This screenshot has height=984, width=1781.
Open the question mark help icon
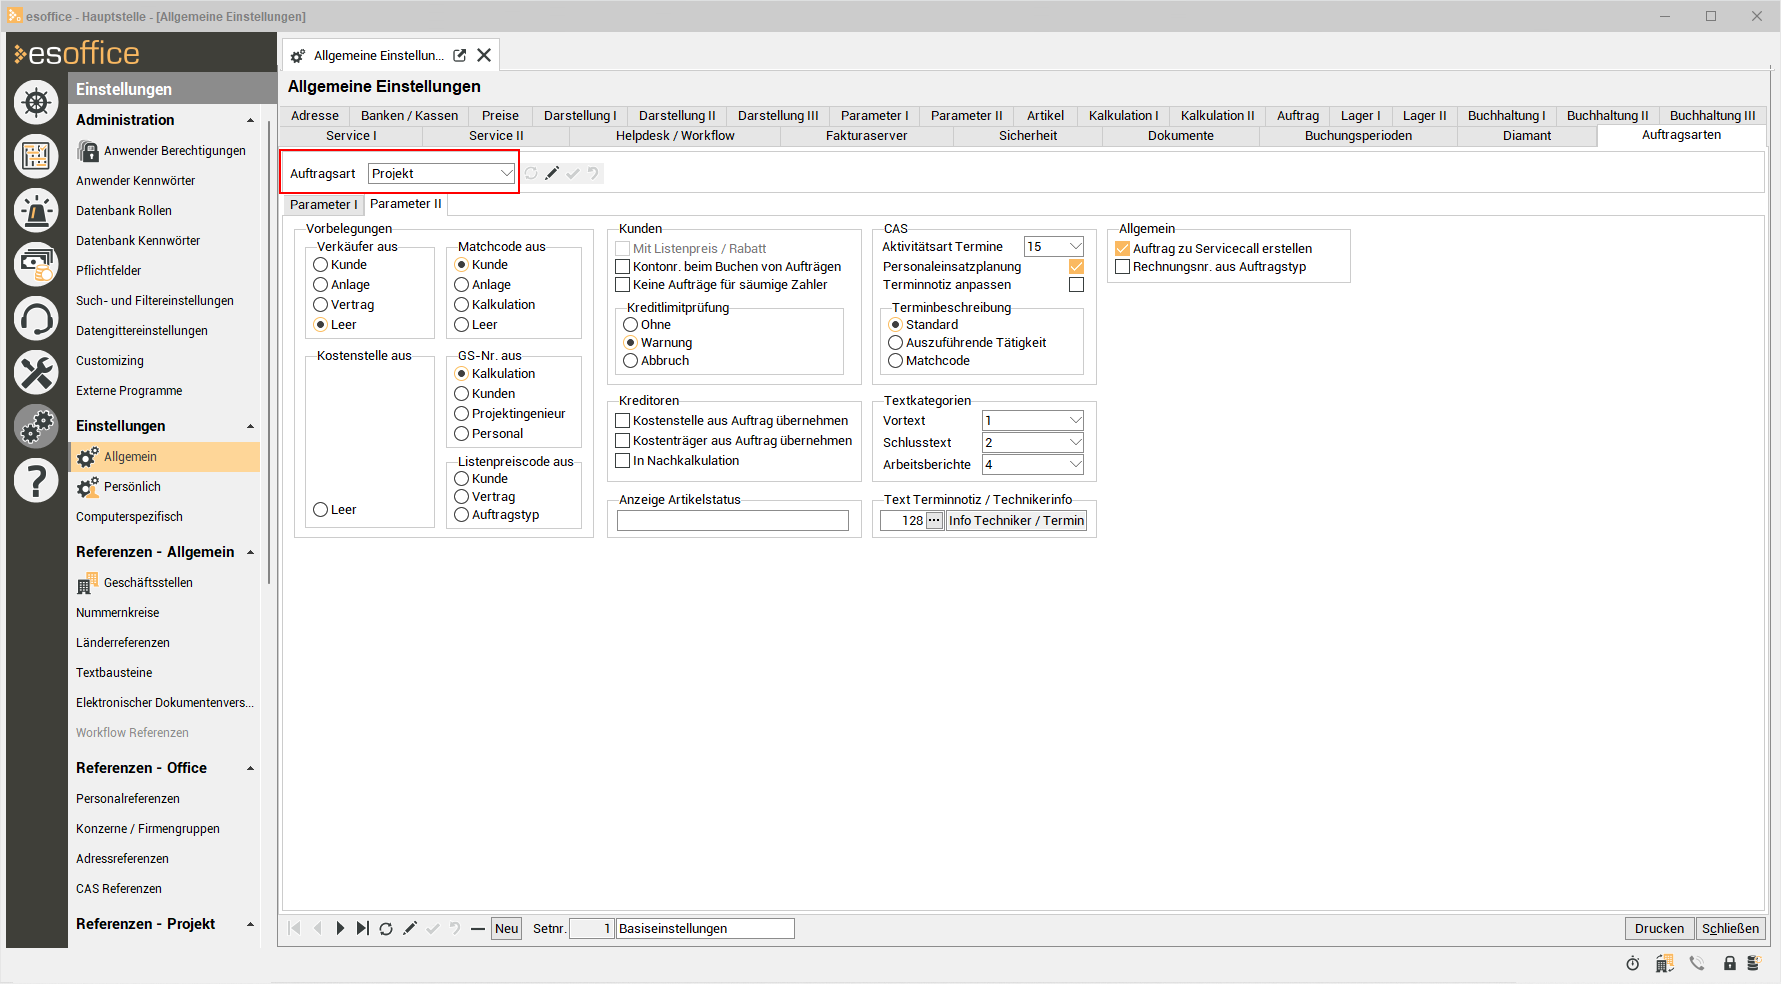point(36,480)
